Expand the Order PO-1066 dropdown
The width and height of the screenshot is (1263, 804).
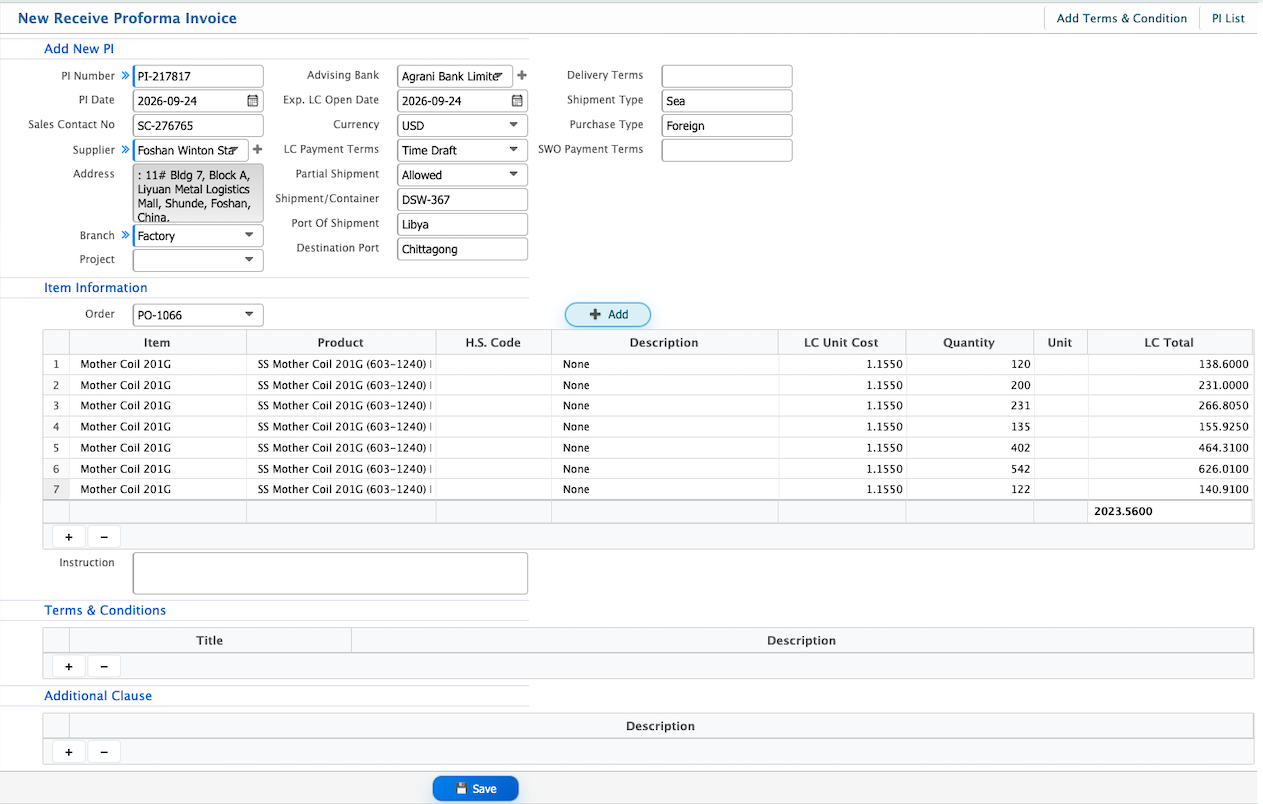pos(198,315)
